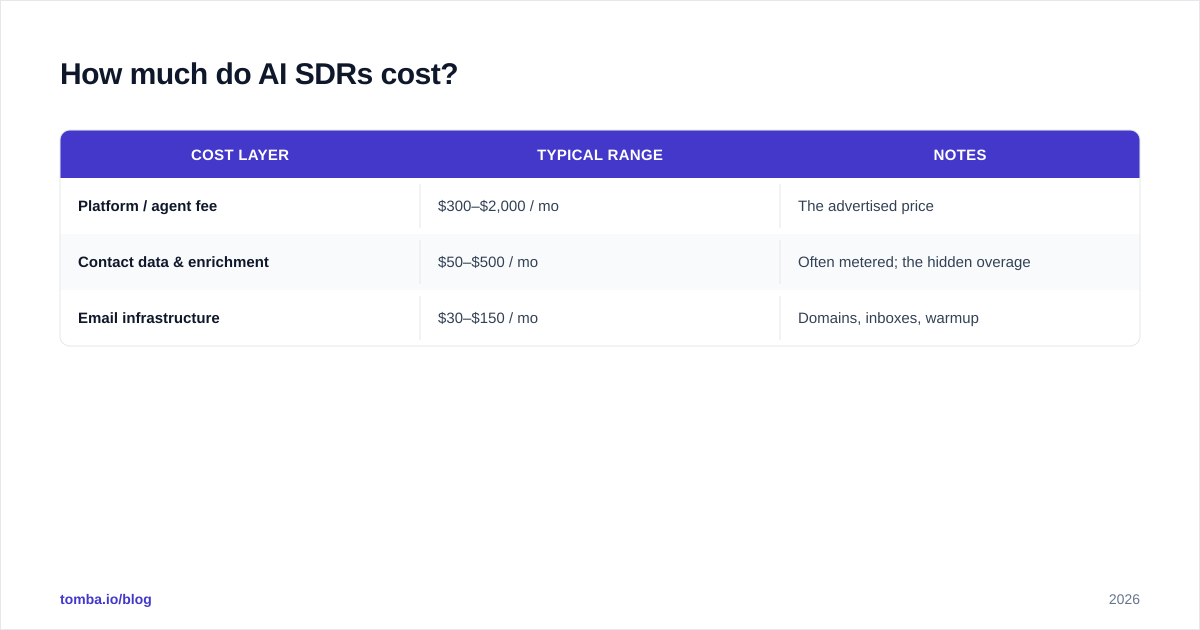Select the COST LAYER column header
The width and height of the screenshot is (1200, 630).
tap(240, 155)
